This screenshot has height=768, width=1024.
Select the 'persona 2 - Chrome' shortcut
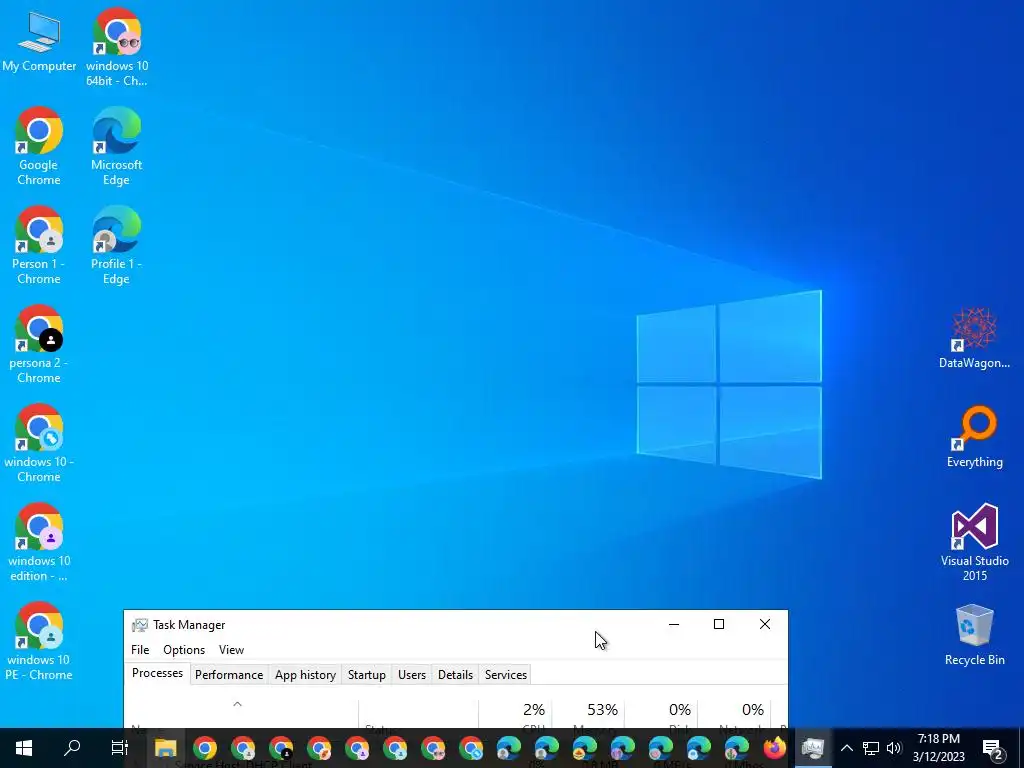pyautogui.click(x=39, y=344)
